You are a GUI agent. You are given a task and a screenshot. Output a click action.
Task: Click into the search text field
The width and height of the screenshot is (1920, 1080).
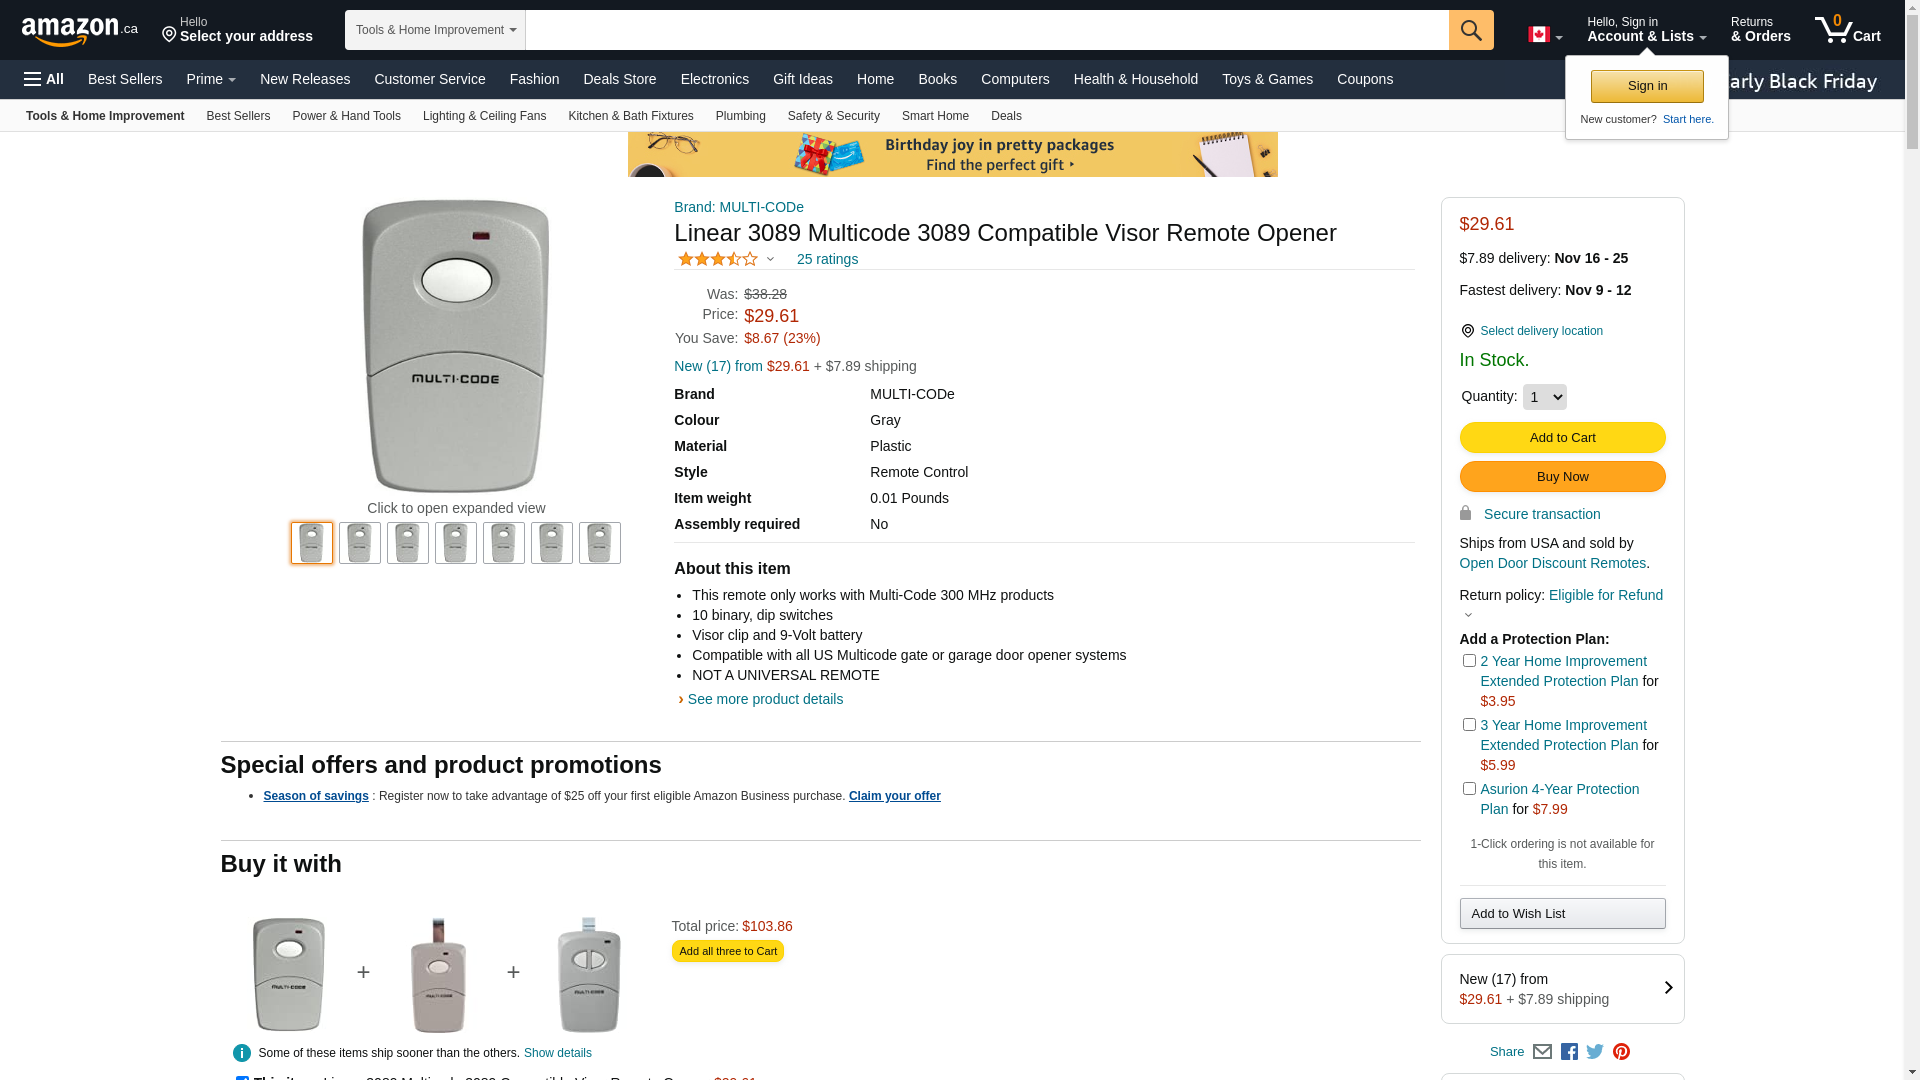[986, 30]
